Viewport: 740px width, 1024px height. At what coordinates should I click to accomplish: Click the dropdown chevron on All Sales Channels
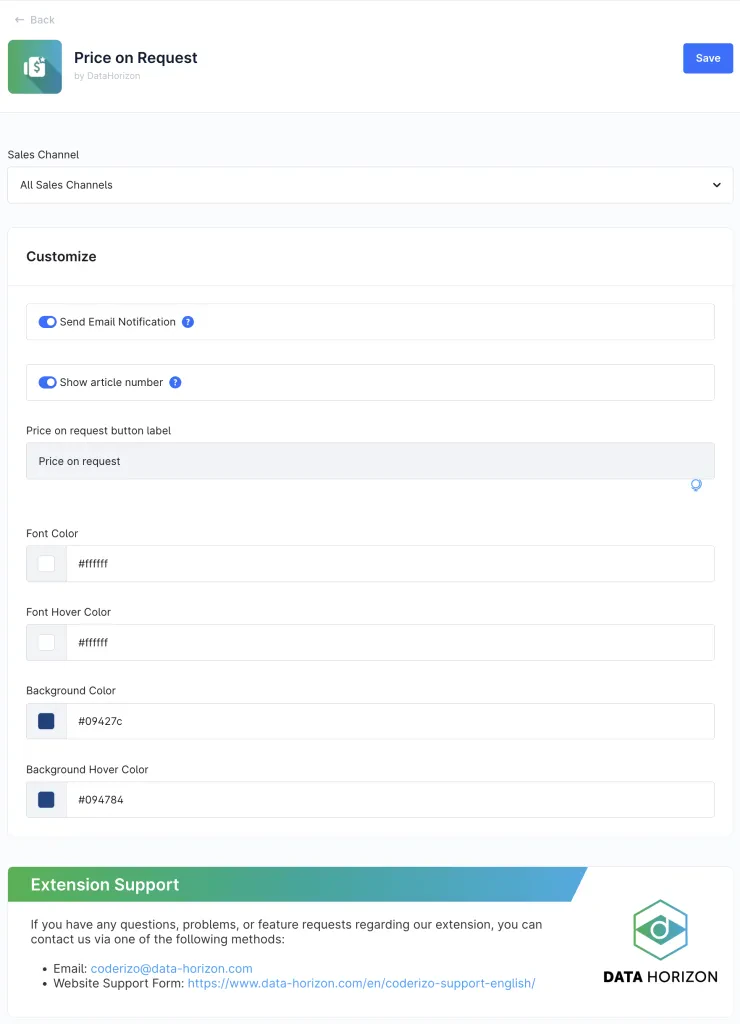pyautogui.click(x=716, y=185)
